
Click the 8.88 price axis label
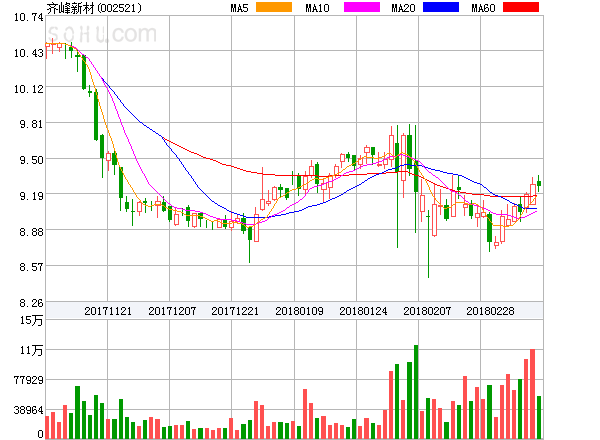click(x=31, y=232)
